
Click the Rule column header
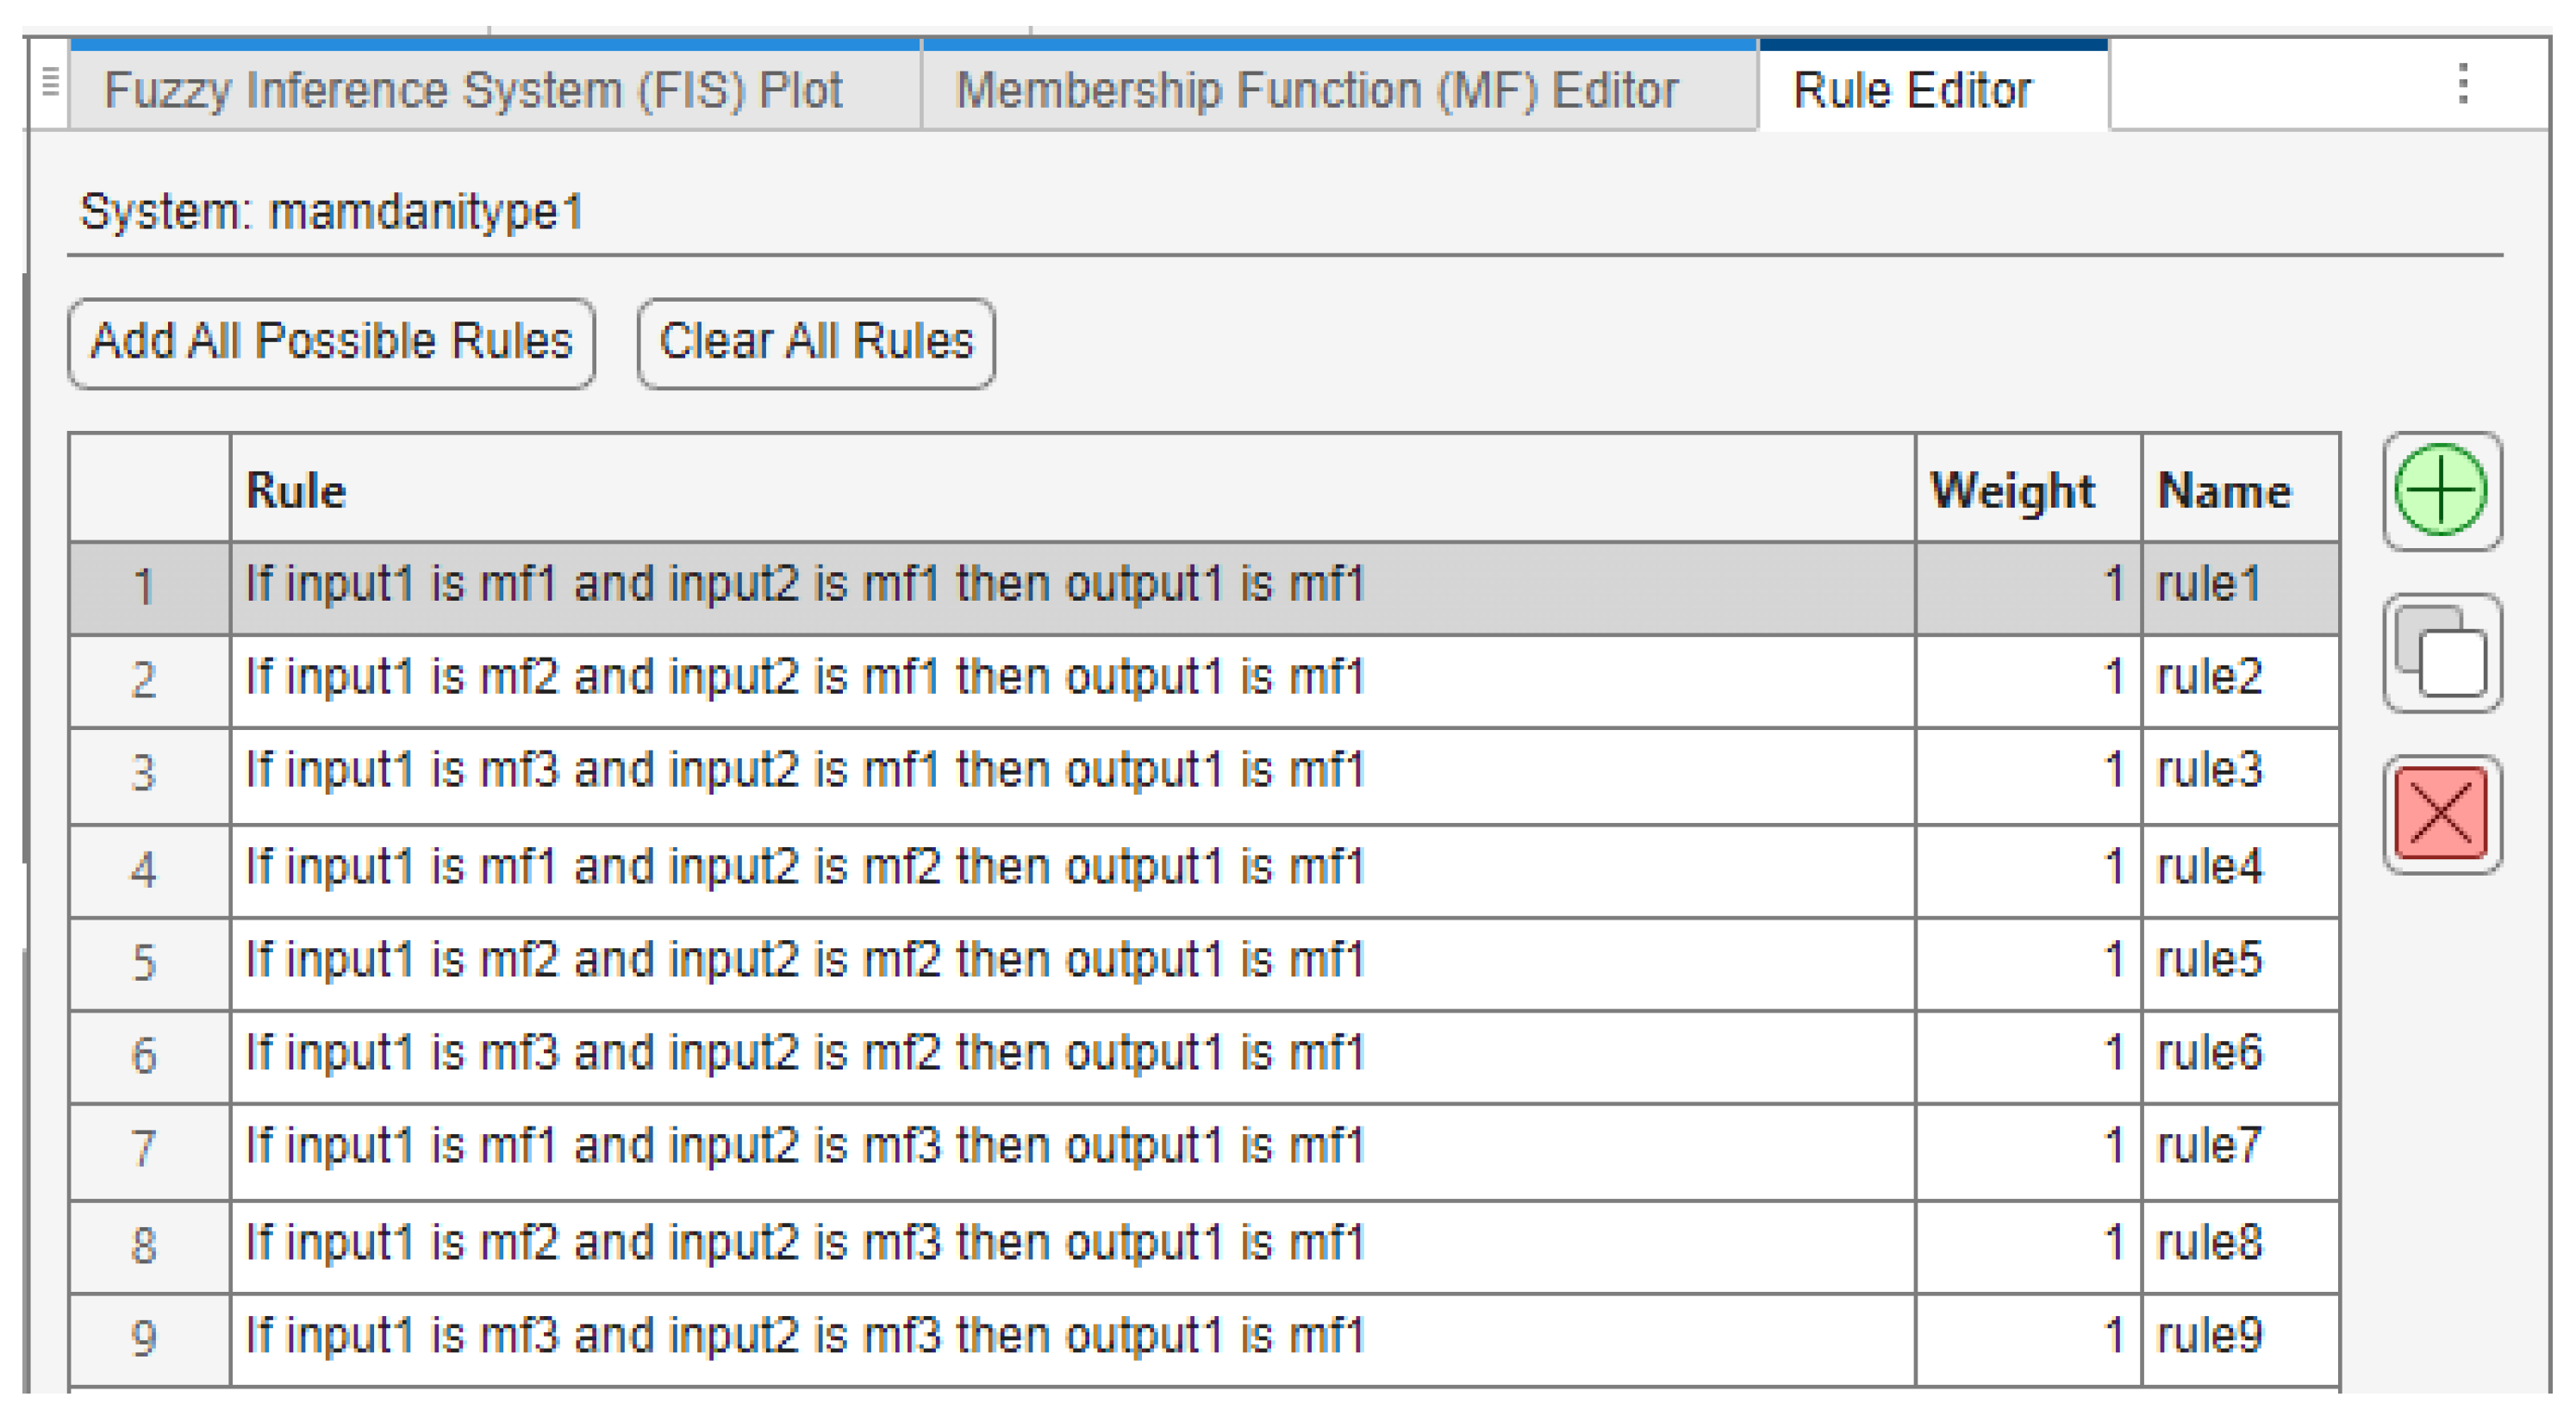[x=296, y=491]
